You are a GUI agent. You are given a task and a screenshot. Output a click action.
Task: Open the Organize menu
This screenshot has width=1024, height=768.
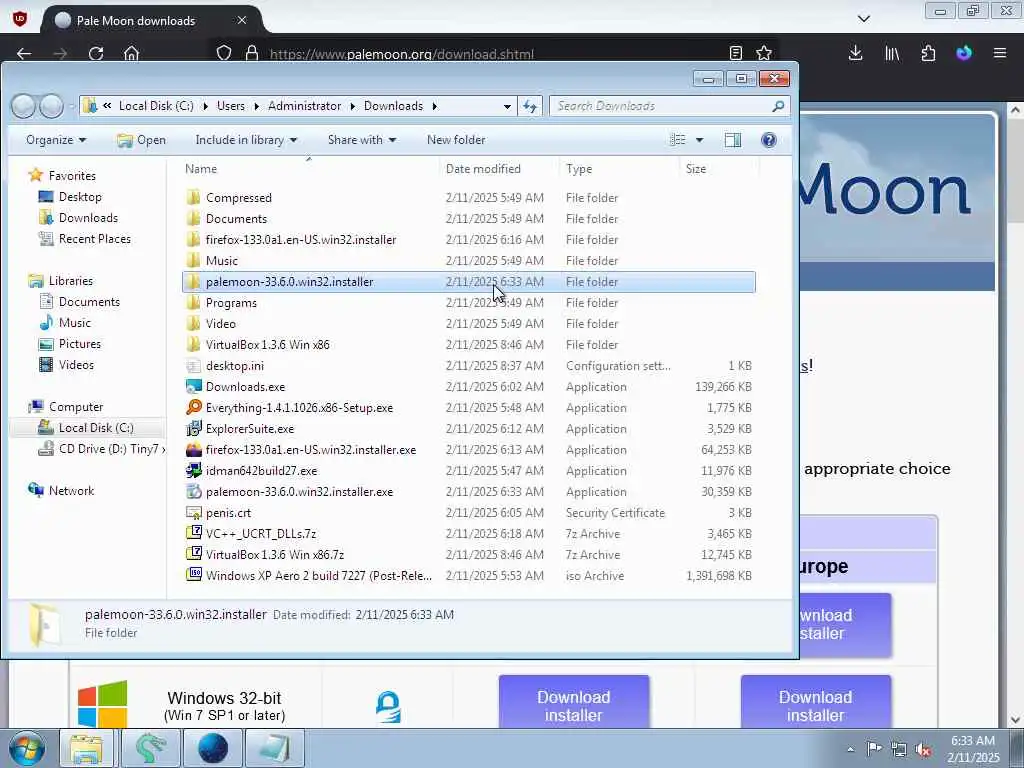point(56,140)
